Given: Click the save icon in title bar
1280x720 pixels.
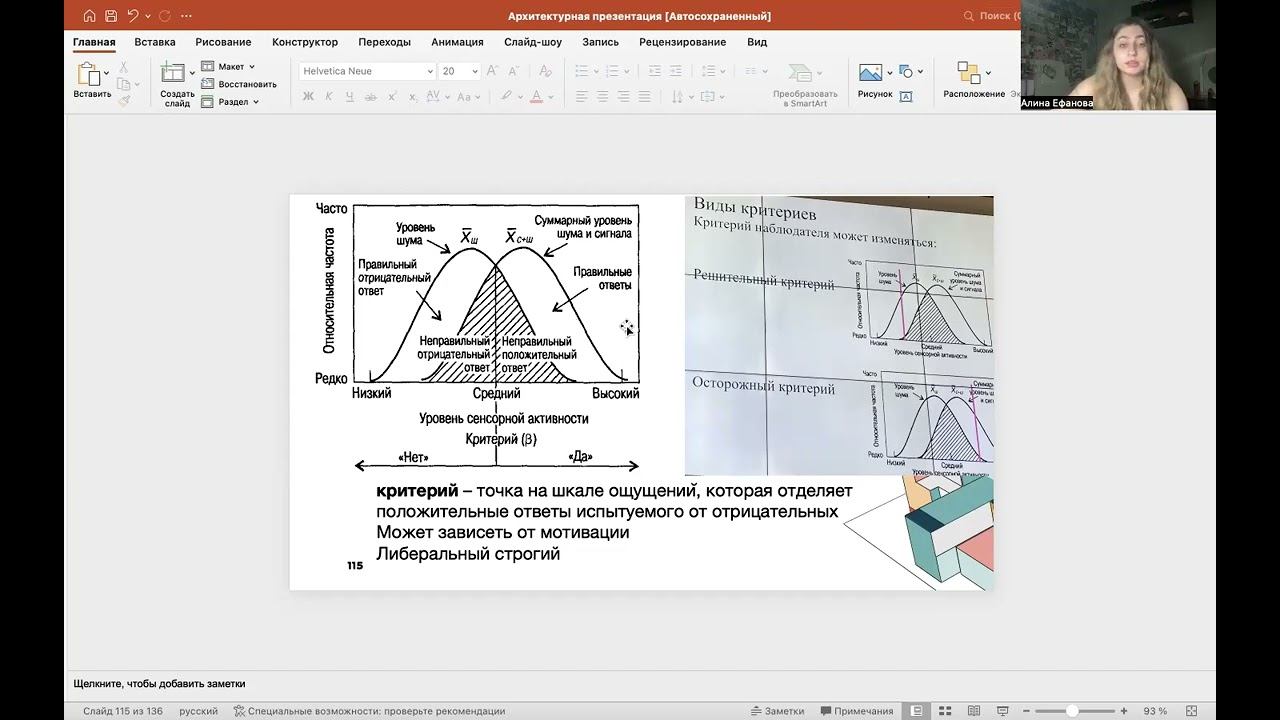Looking at the screenshot, I should [111, 16].
